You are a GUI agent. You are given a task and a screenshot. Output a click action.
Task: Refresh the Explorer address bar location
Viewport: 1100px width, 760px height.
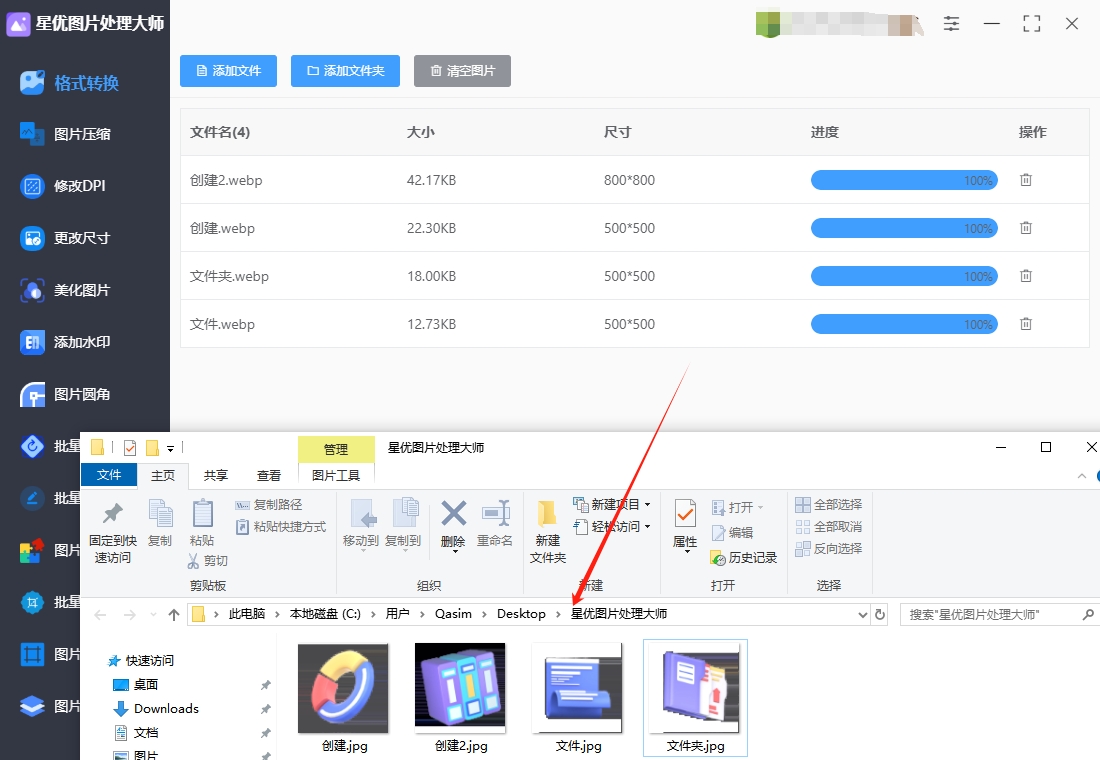click(x=880, y=615)
